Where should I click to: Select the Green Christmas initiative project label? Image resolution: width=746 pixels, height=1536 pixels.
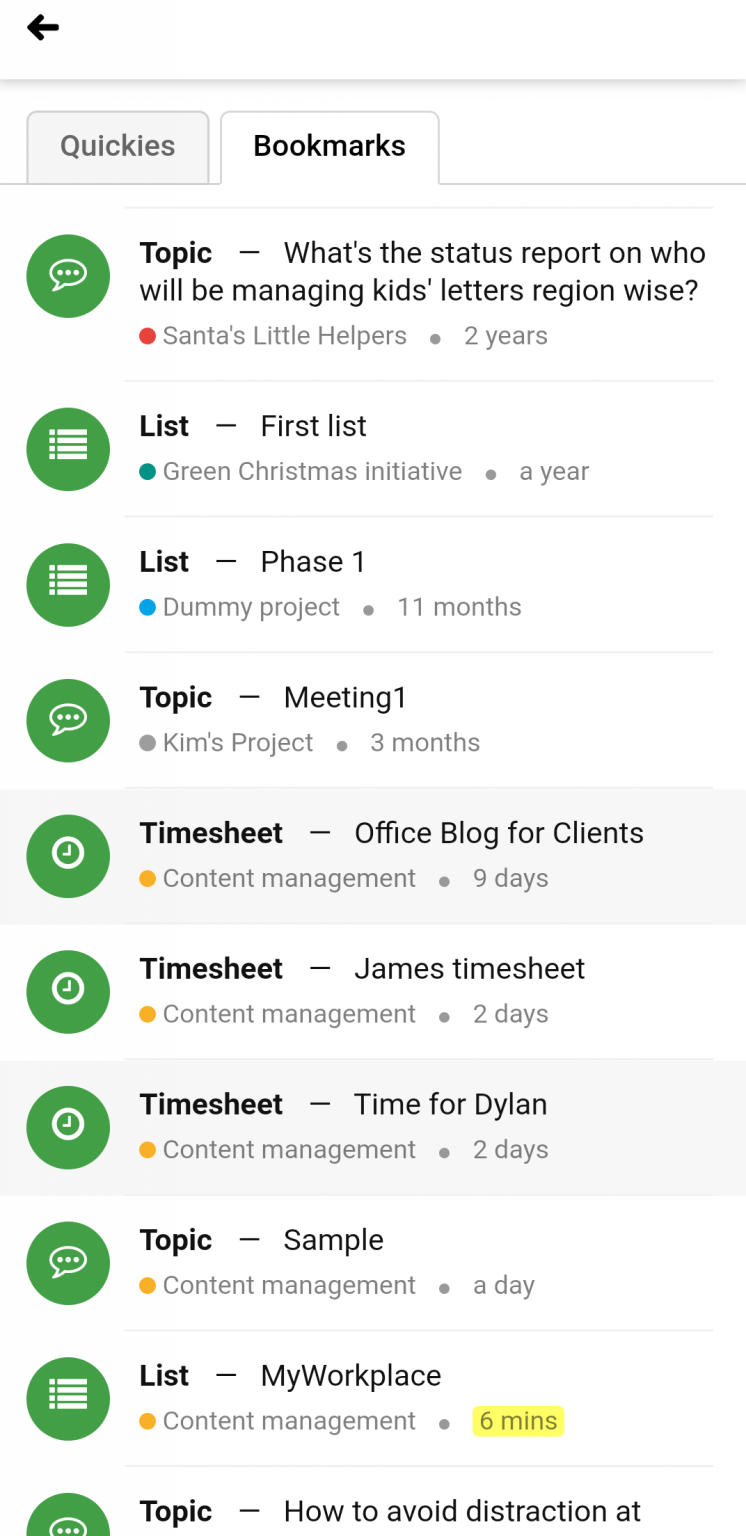pyautogui.click(x=311, y=471)
